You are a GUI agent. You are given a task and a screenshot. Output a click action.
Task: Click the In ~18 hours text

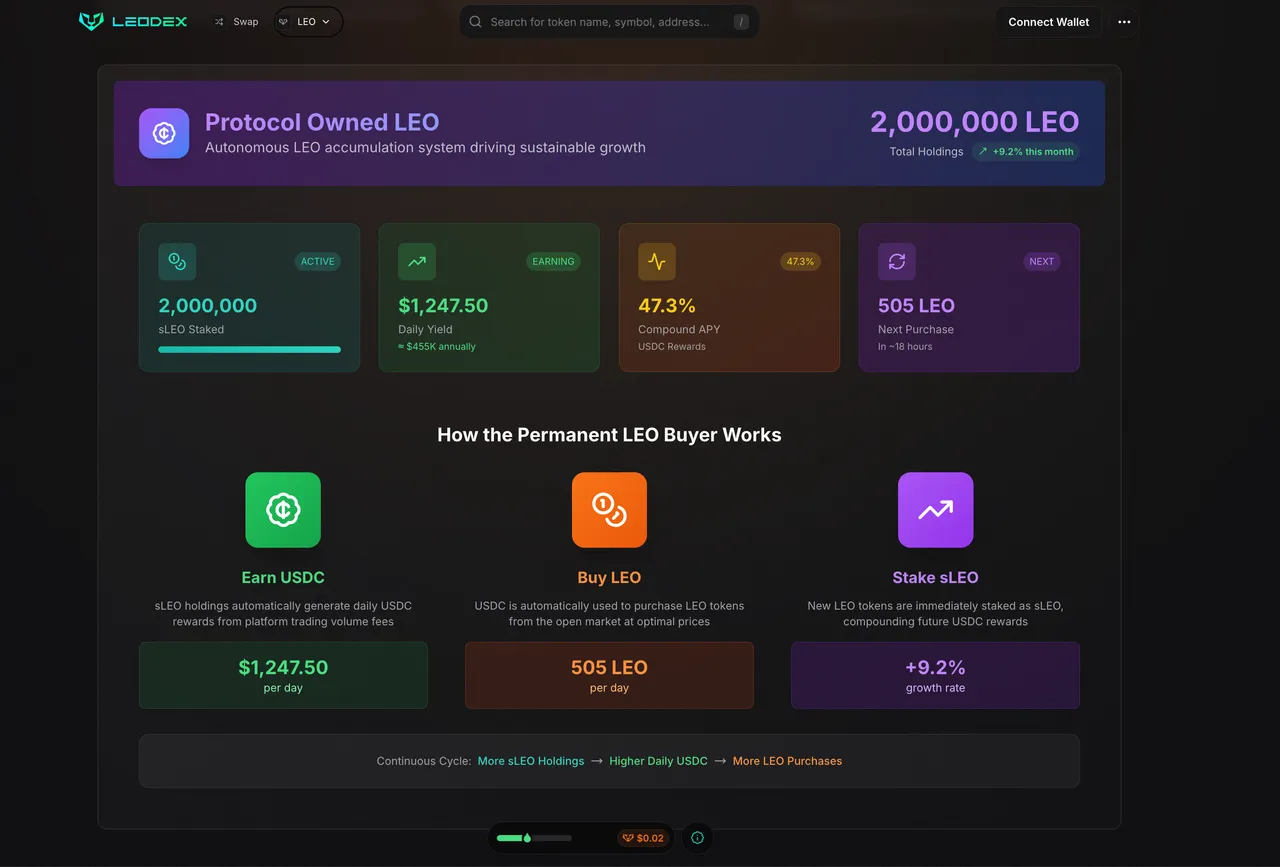[905, 346]
